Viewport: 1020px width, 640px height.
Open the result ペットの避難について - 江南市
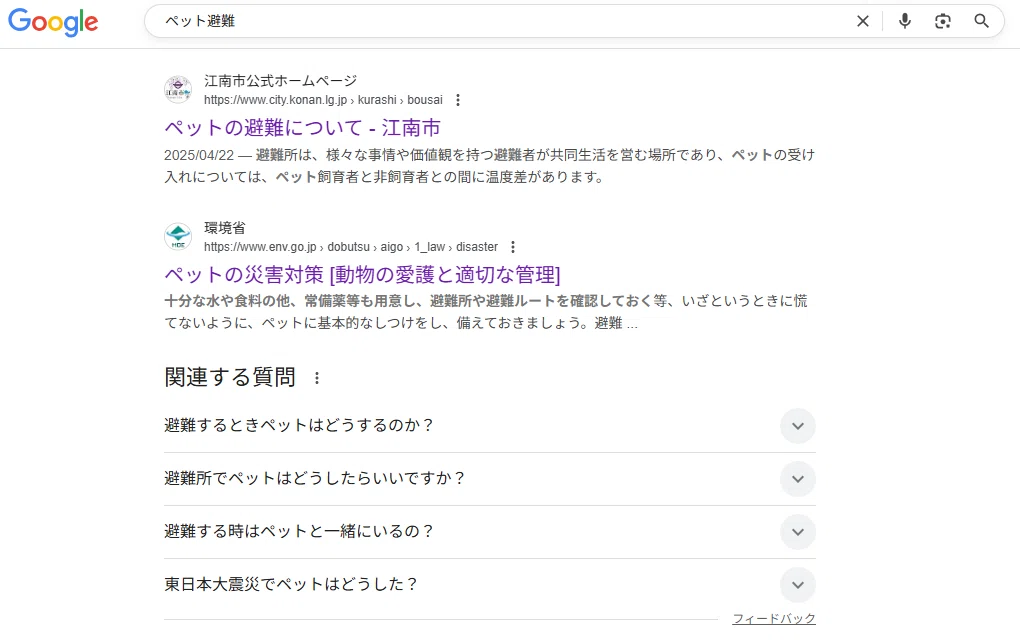pos(302,127)
